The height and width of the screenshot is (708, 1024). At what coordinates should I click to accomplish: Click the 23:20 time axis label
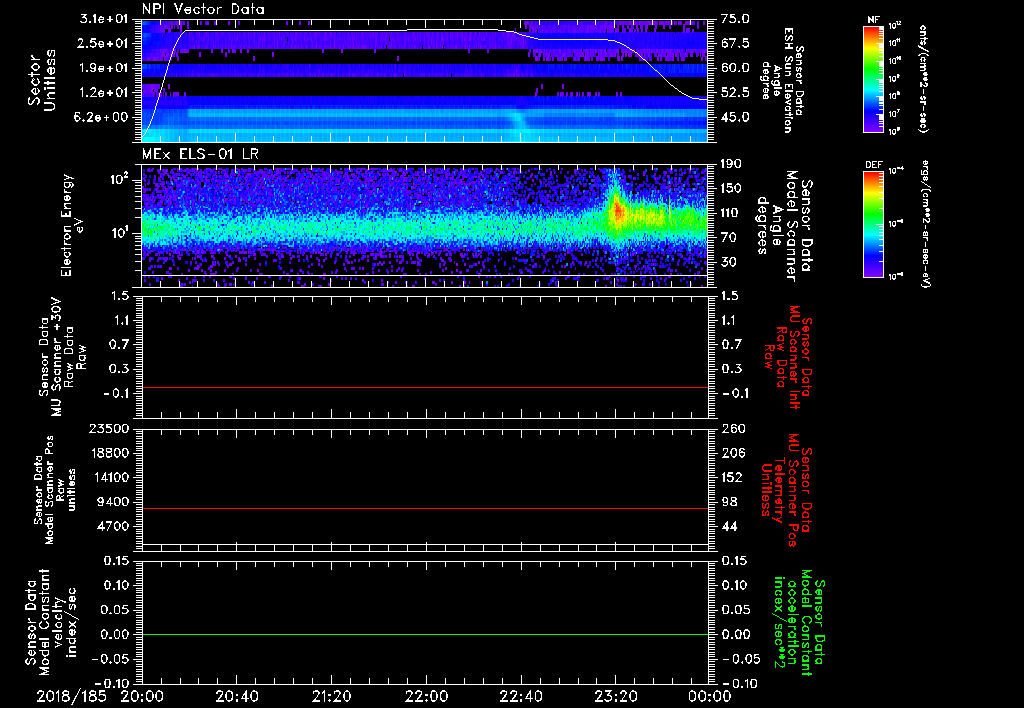[x=616, y=696]
